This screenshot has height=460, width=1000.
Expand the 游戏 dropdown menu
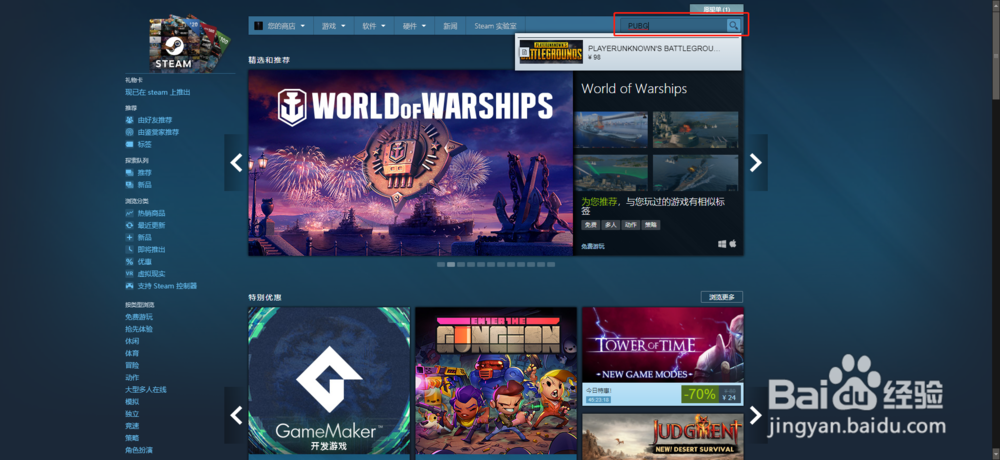point(334,26)
